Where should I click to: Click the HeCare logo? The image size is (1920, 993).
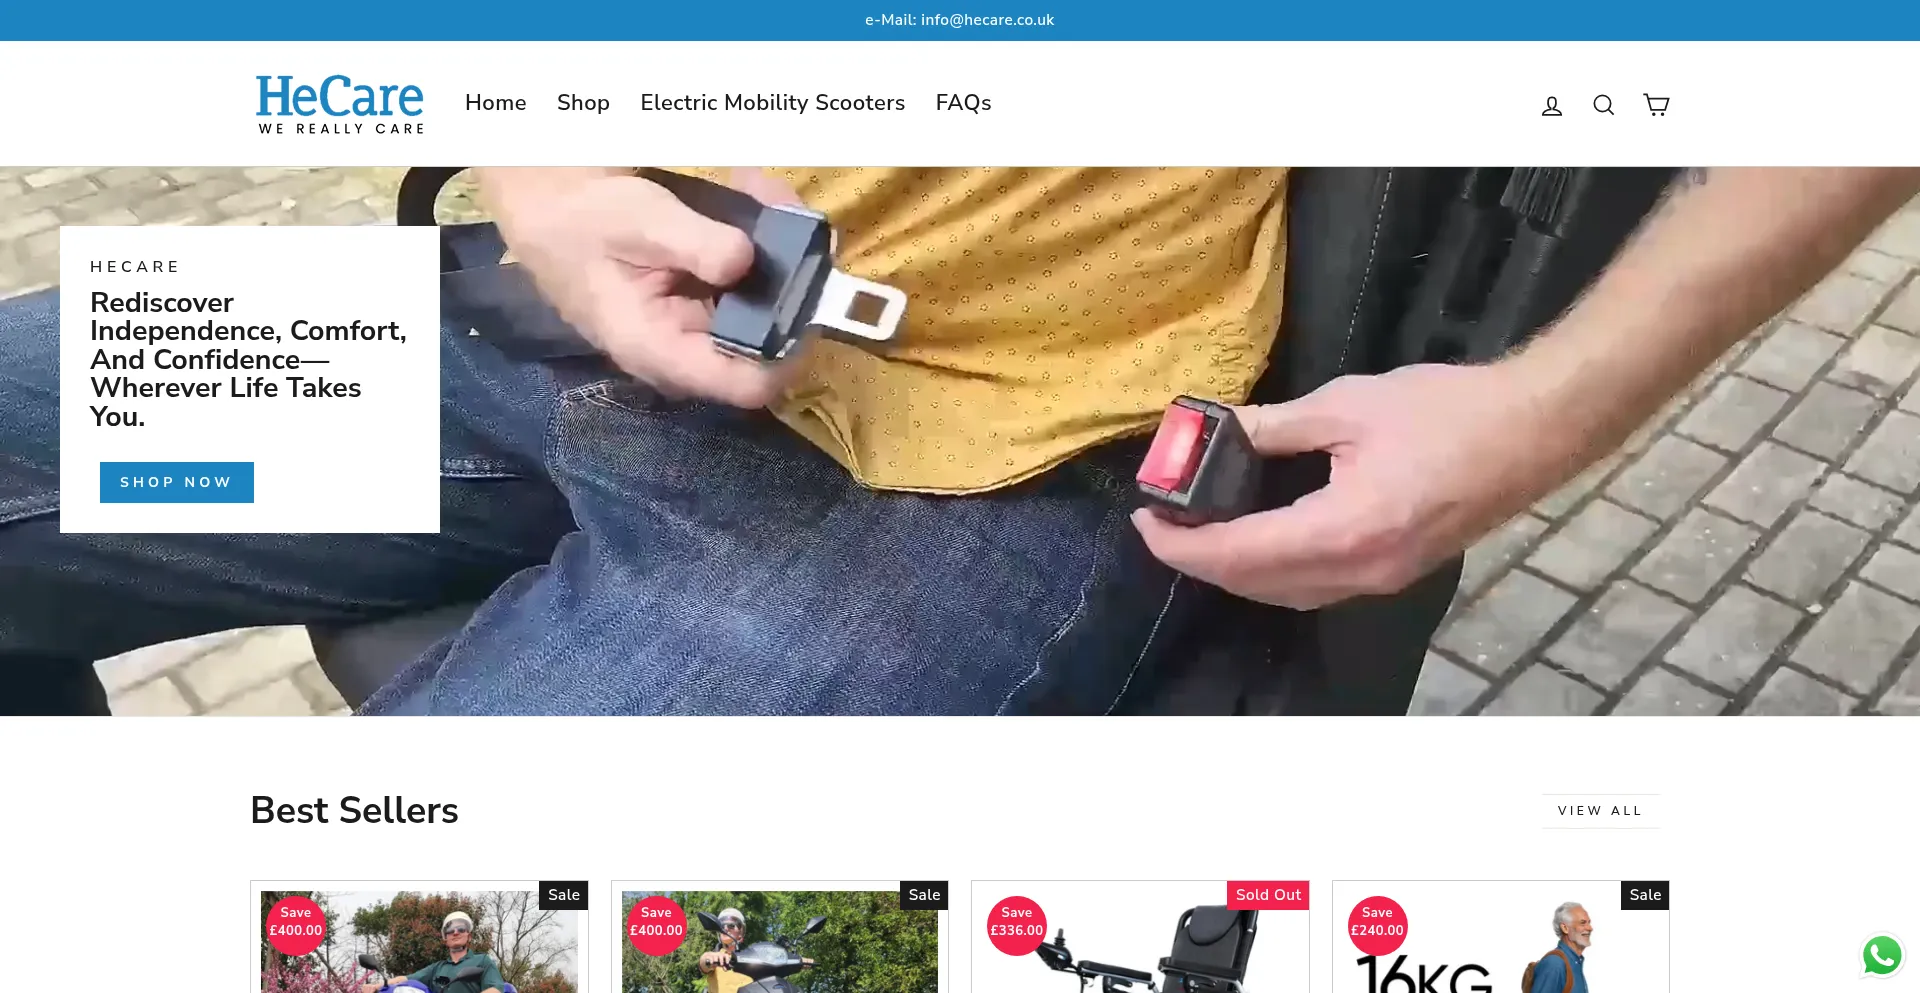point(340,103)
